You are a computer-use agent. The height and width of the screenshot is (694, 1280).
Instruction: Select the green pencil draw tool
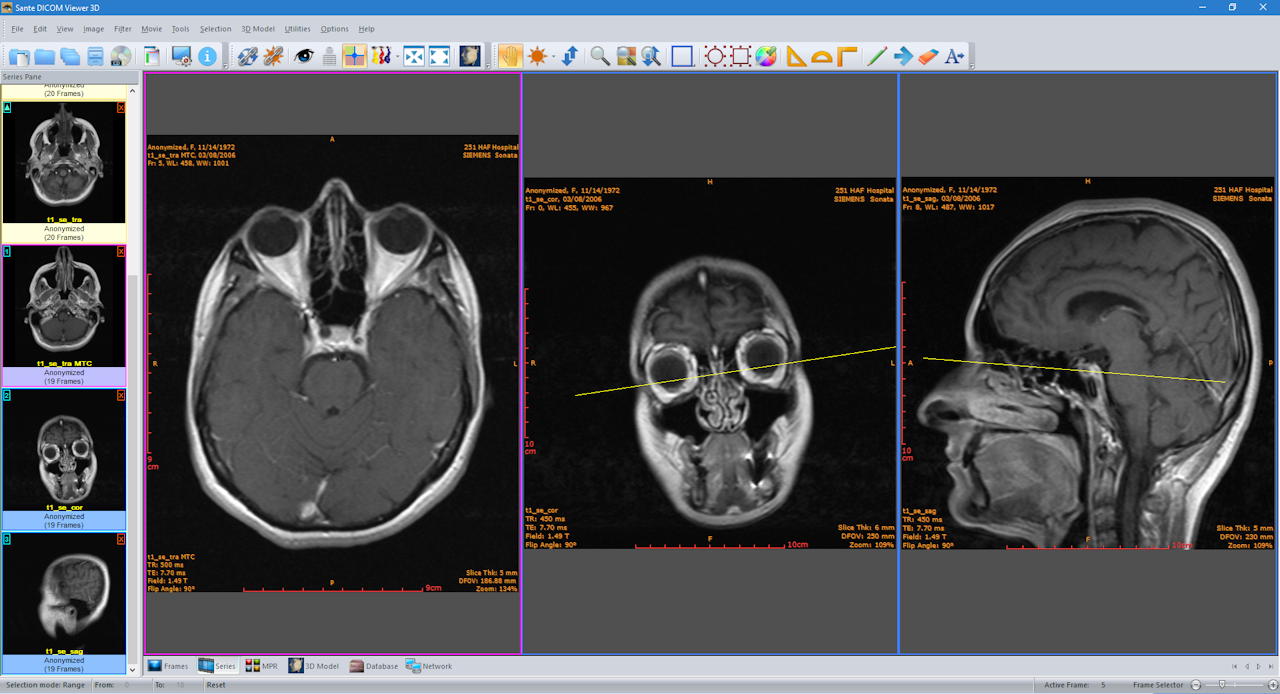point(877,57)
